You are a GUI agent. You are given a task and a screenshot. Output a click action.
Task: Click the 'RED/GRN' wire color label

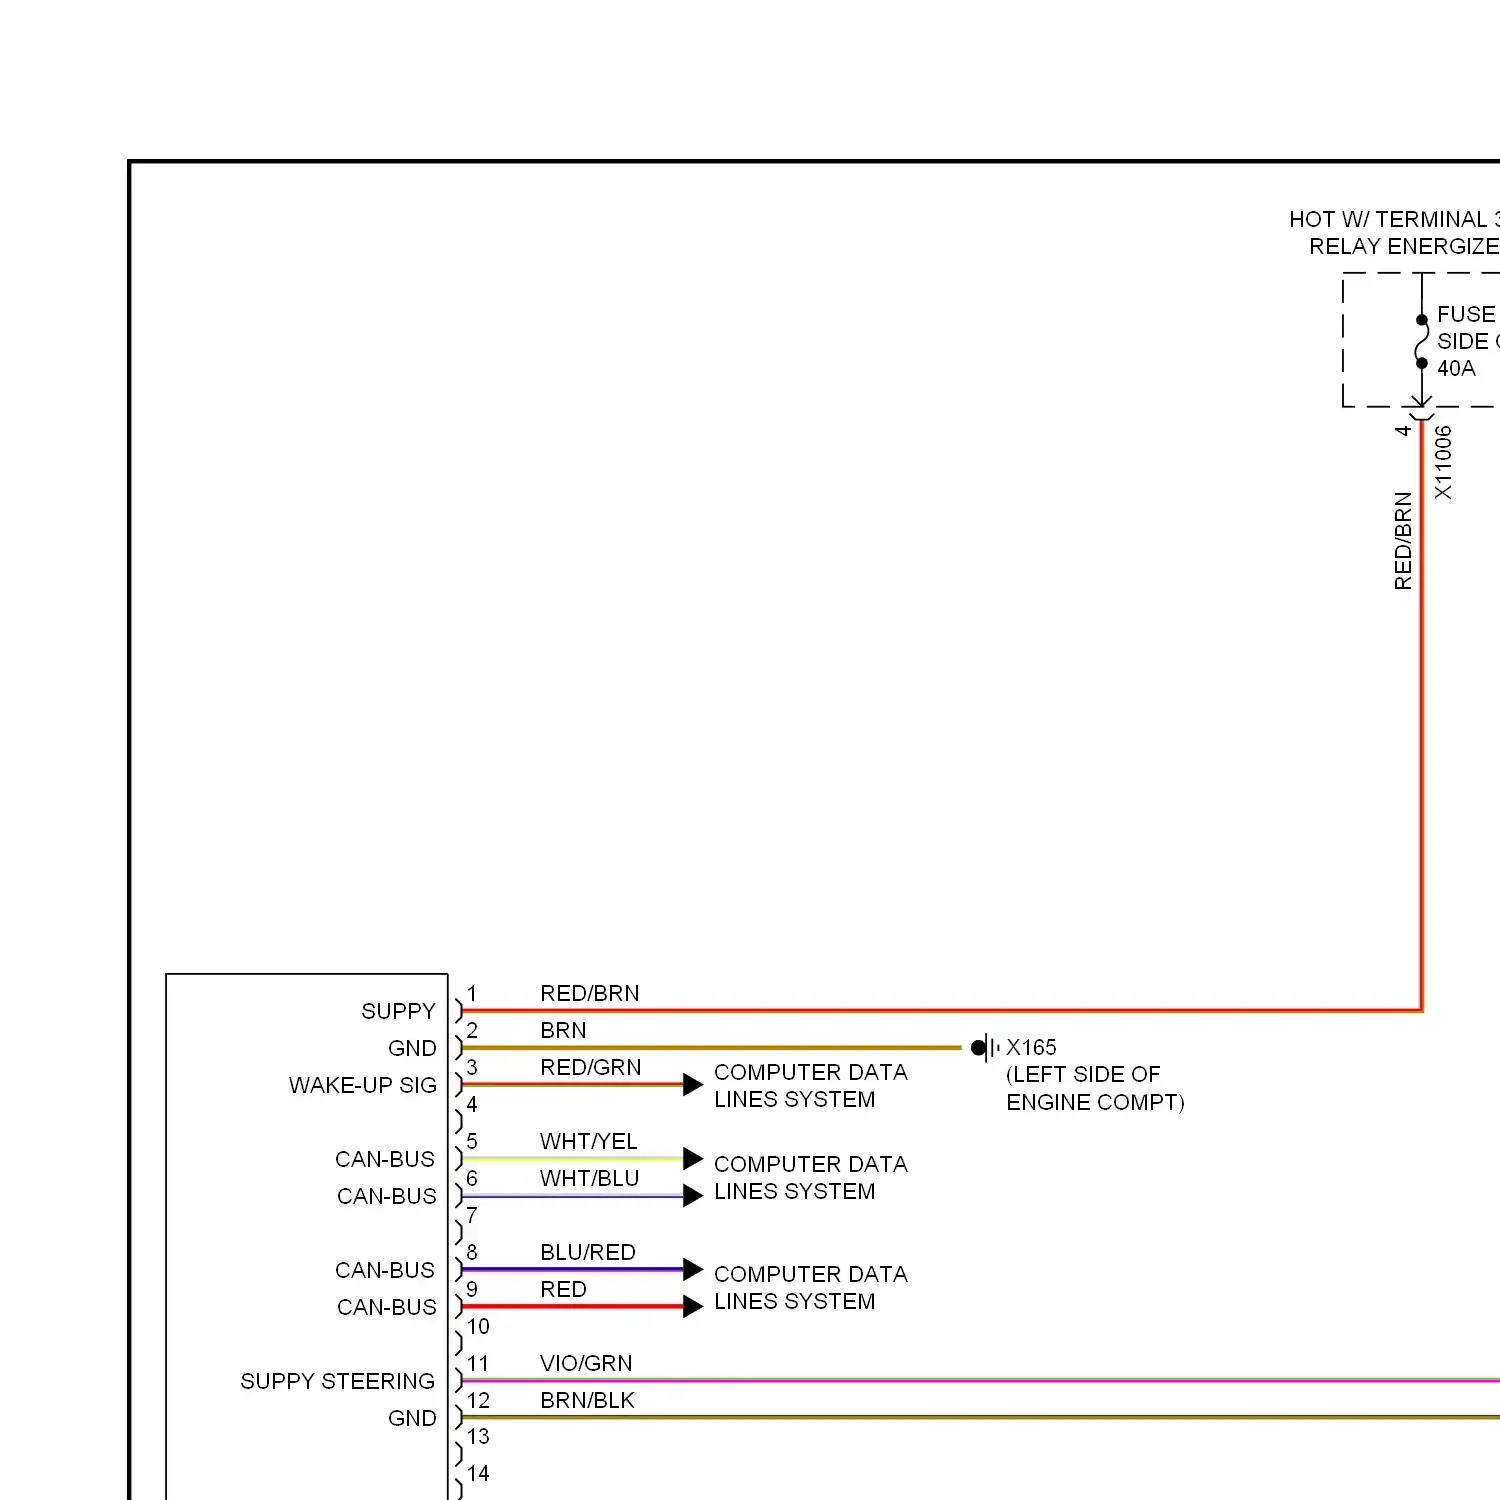pyautogui.click(x=591, y=1067)
